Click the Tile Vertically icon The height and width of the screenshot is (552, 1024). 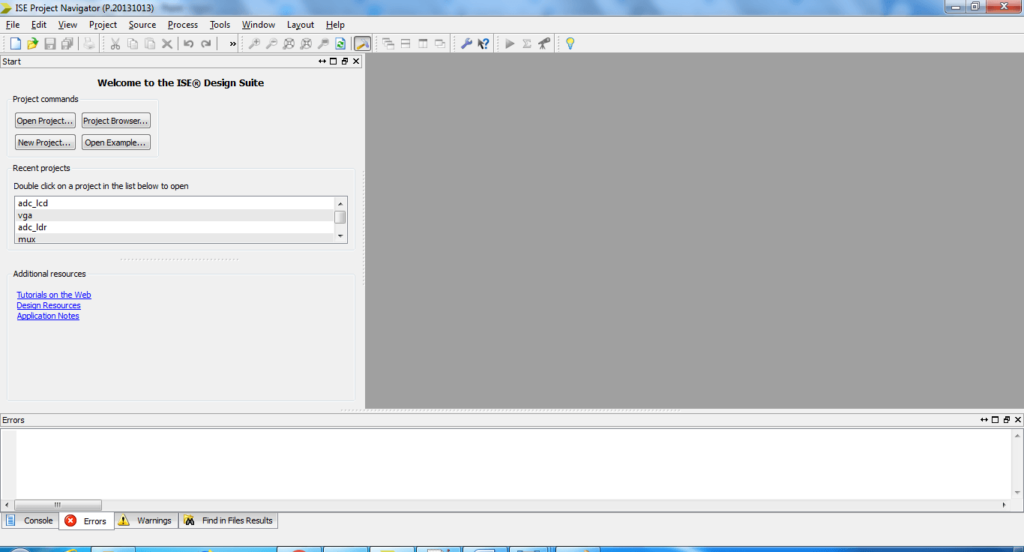(423, 44)
